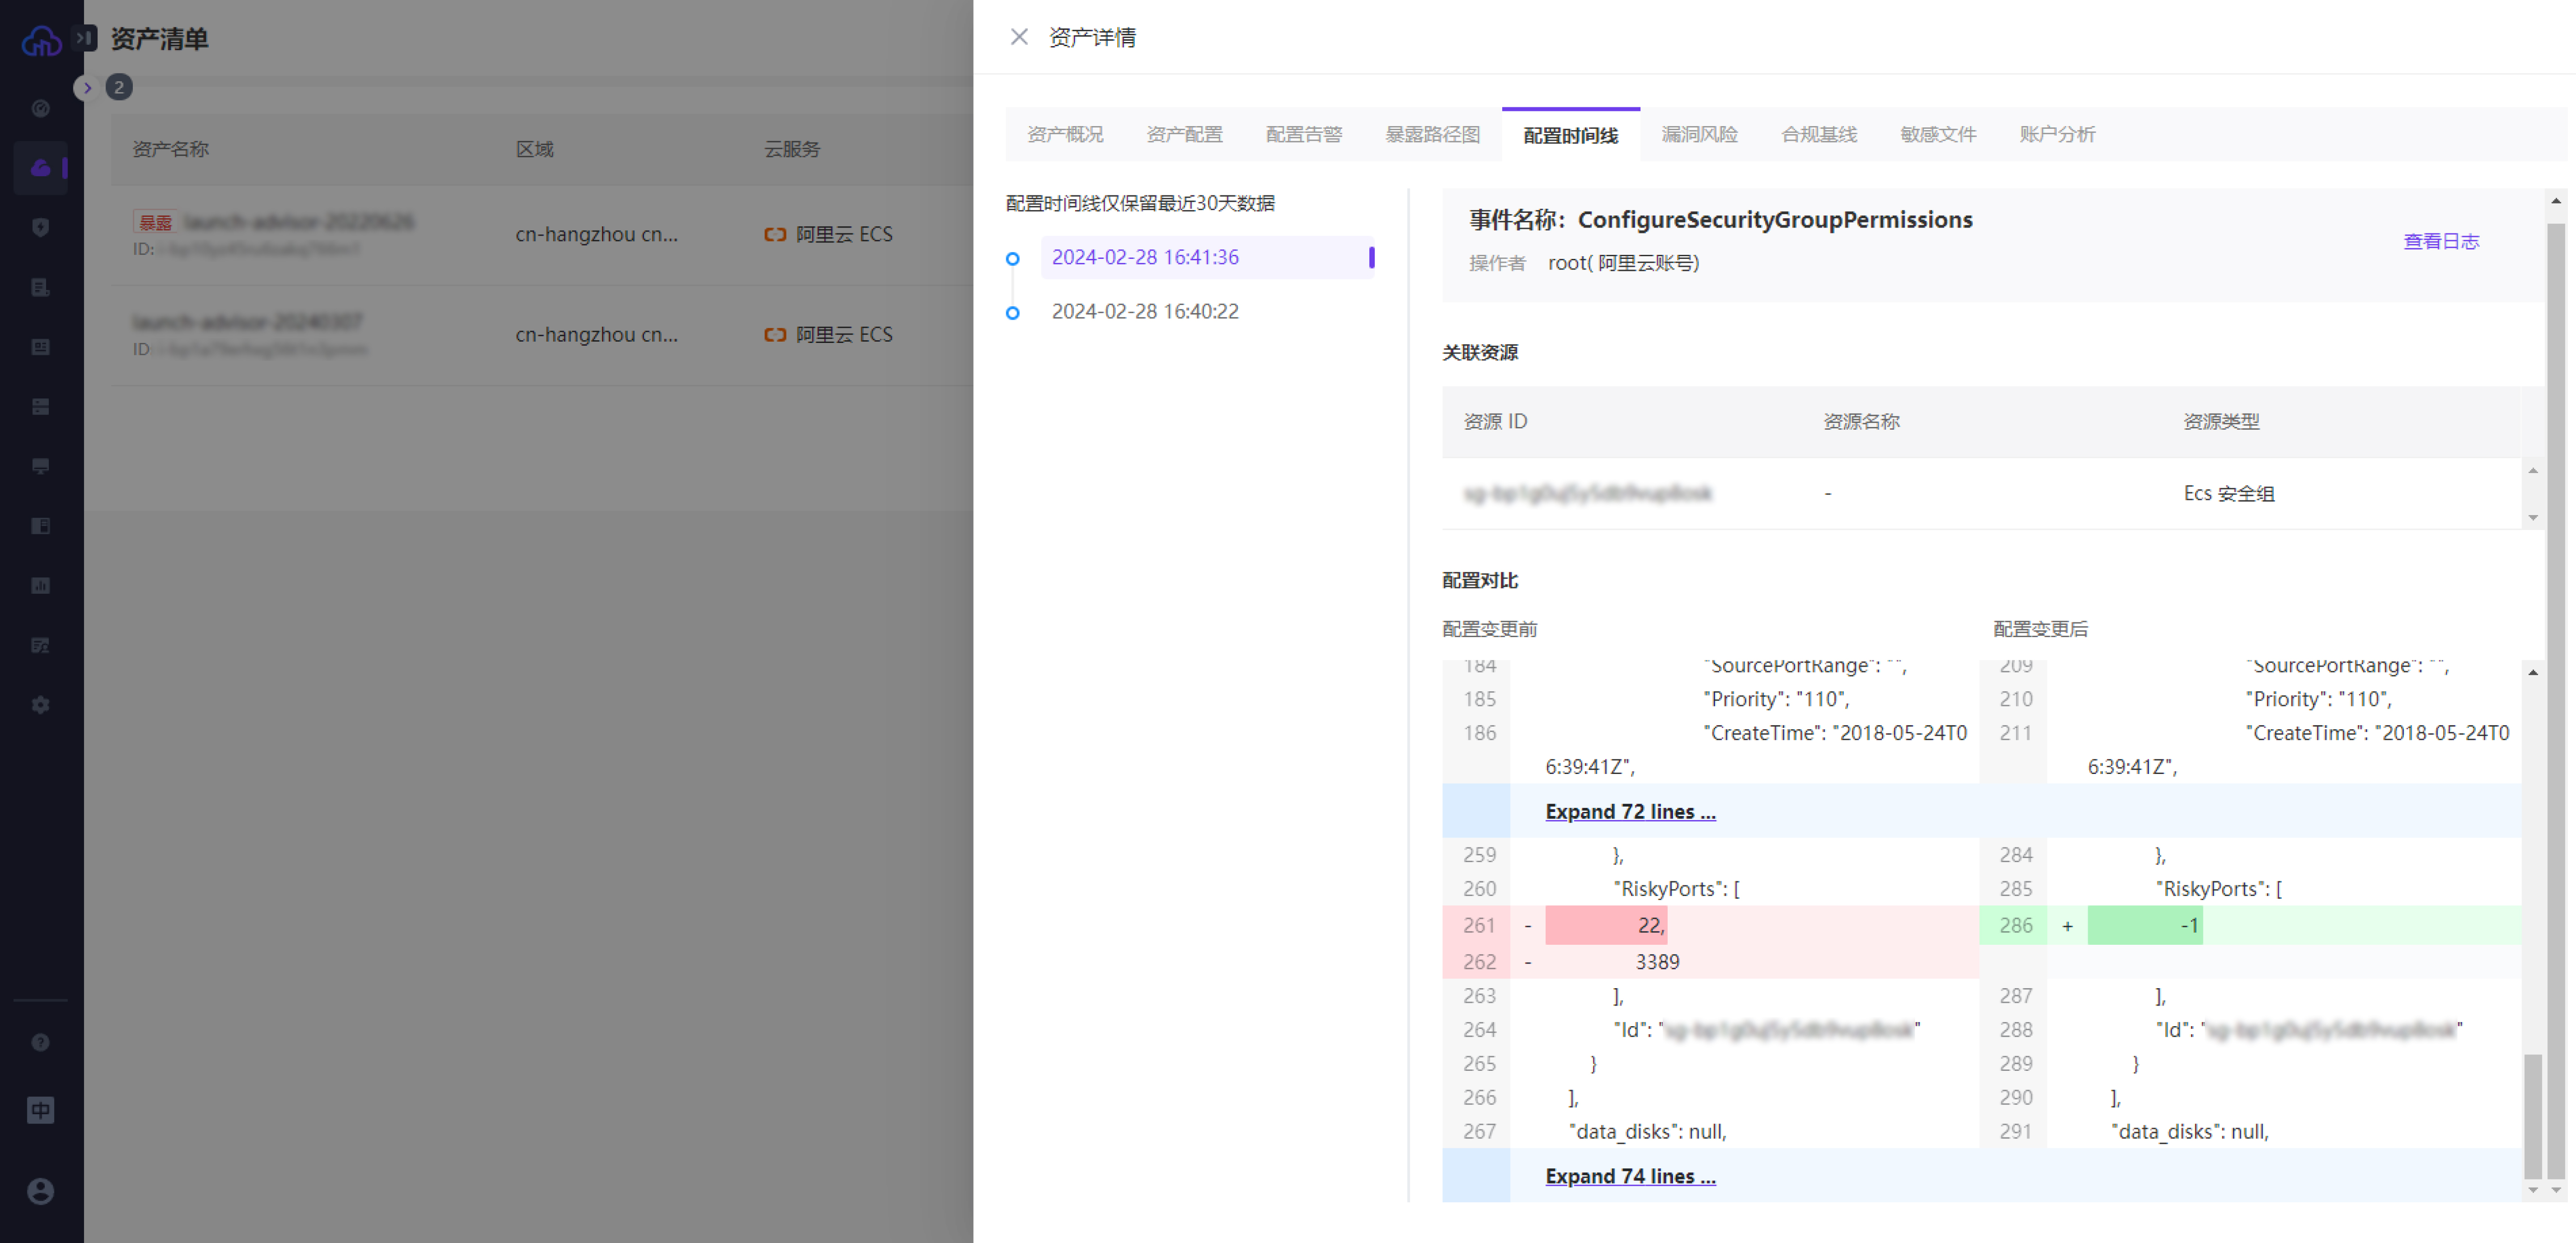The height and width of the screenshot is (1243, 2576).
Task: Switch to the 资产概况 tab
Action: click(x=1065, y=135)
